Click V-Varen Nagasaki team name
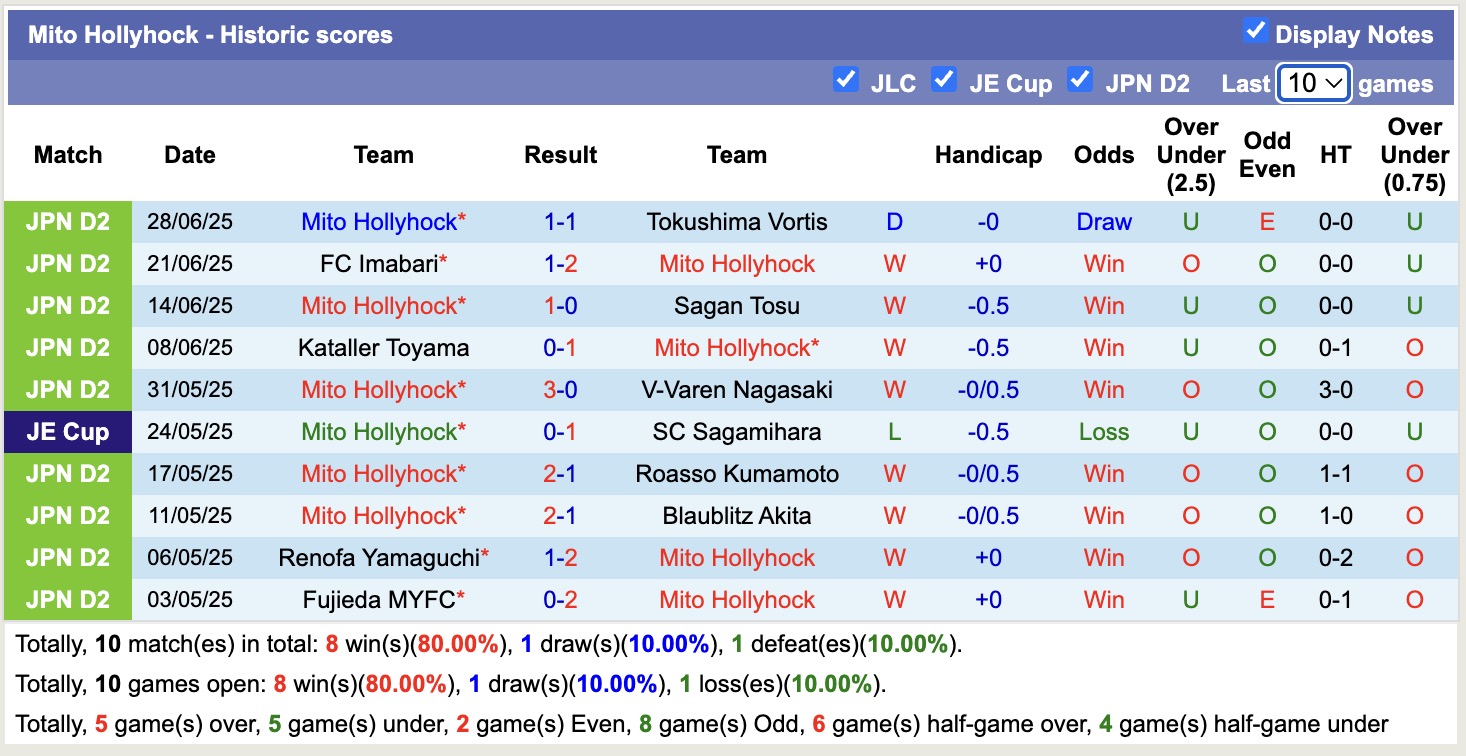 (736, 390)
